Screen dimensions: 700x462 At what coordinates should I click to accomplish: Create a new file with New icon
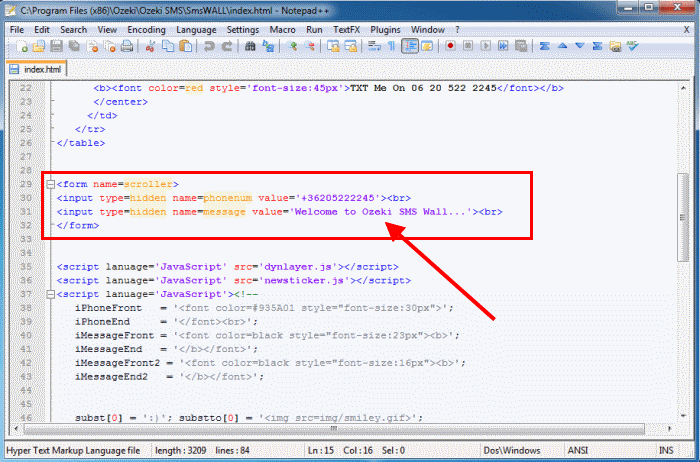pos(21,46)
